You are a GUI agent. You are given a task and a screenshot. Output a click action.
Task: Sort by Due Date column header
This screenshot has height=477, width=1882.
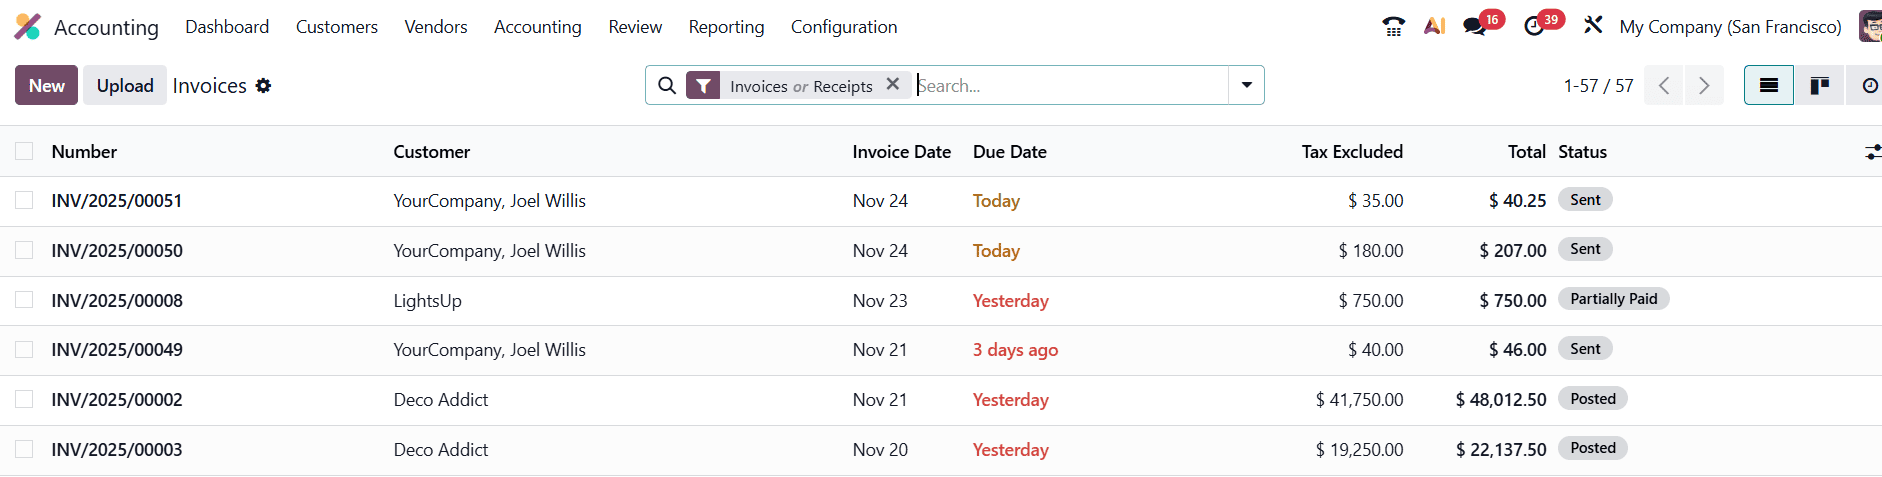1009,152
